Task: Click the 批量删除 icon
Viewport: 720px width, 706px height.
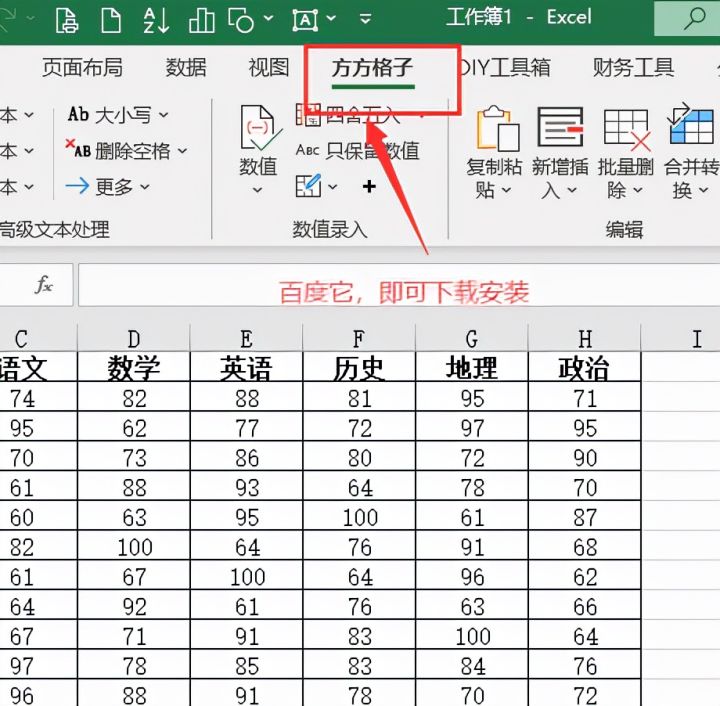Action: coord(627,129)
